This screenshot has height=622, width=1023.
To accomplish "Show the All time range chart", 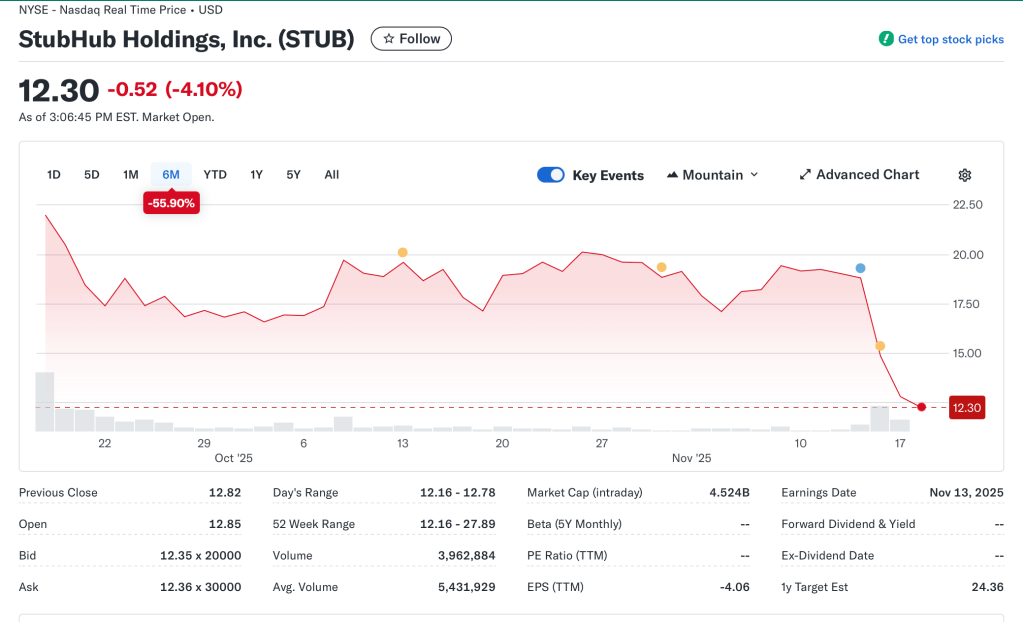I will tap(332, 175).
